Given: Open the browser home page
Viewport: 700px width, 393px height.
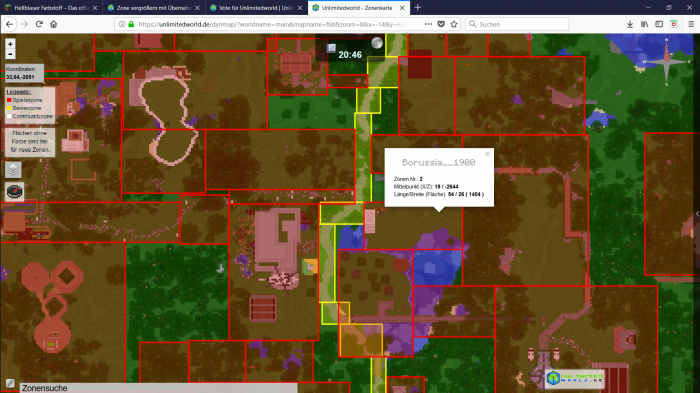Looking at the screenshot, I should point(54,24).
